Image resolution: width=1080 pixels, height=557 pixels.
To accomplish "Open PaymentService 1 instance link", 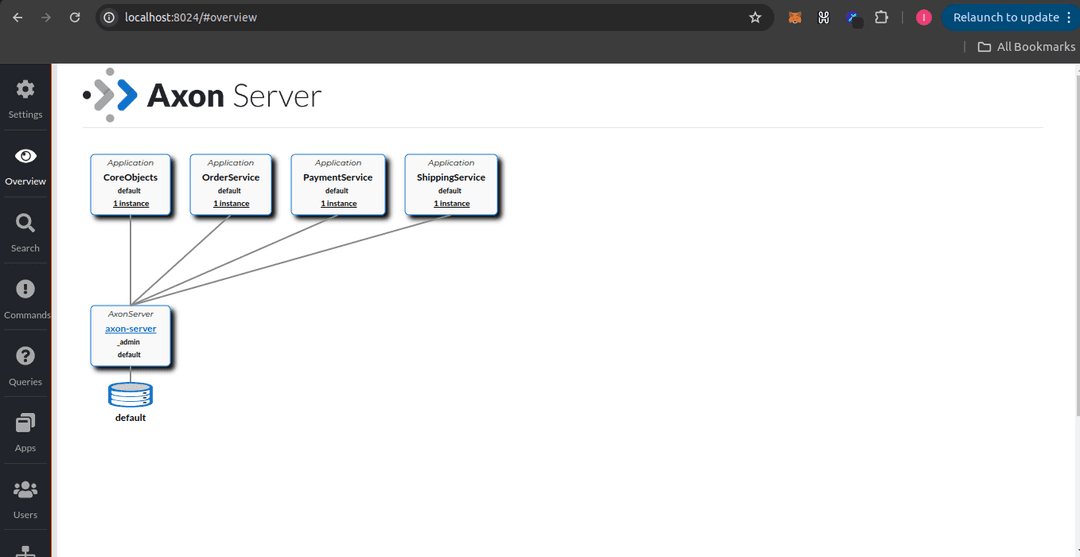I will (x=338, y=204).
